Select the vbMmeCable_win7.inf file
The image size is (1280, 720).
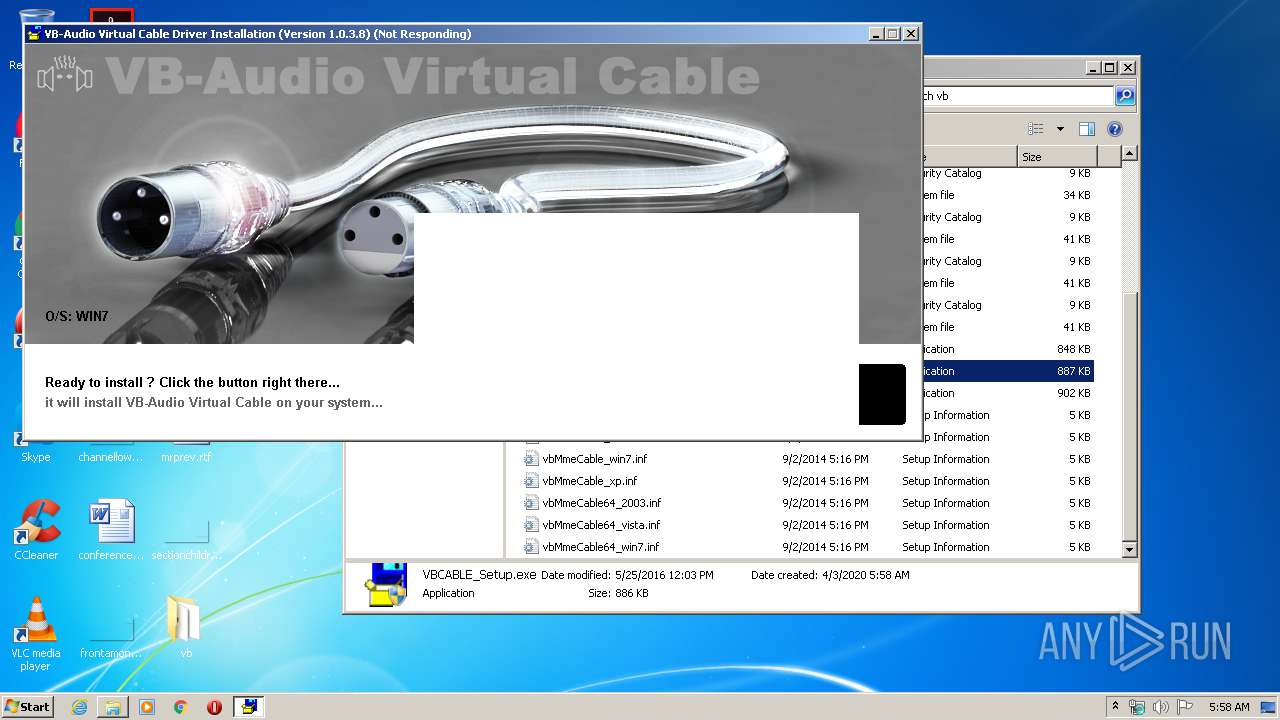pos(594,459)
